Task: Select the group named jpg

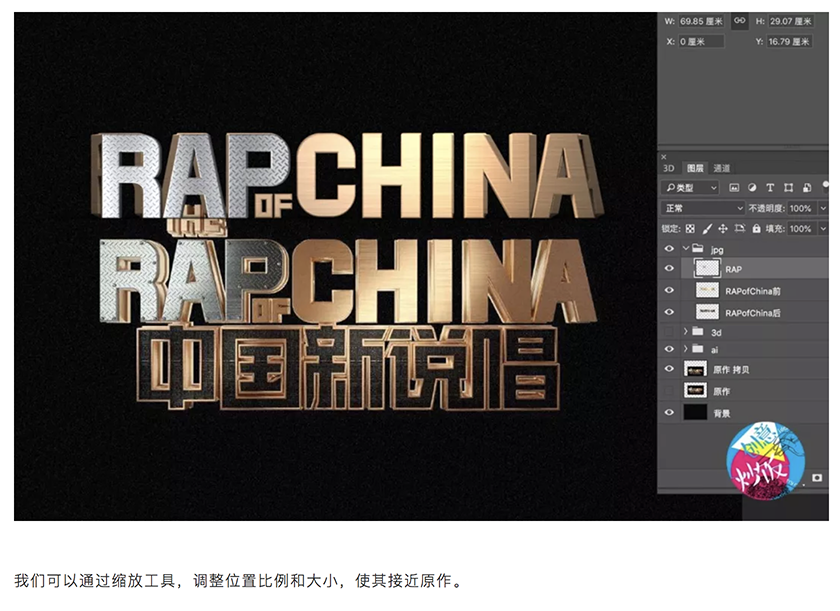Action: pyautogui.click(x=717, y=250)
